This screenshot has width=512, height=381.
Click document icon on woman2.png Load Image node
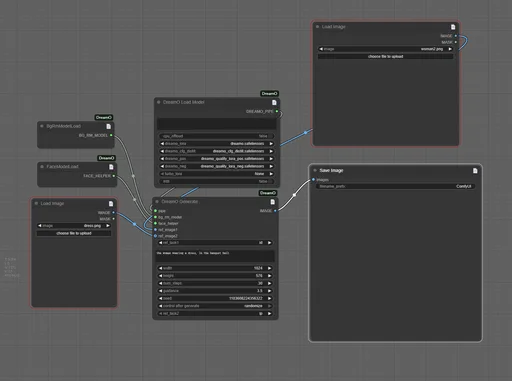tap(453, 27)
